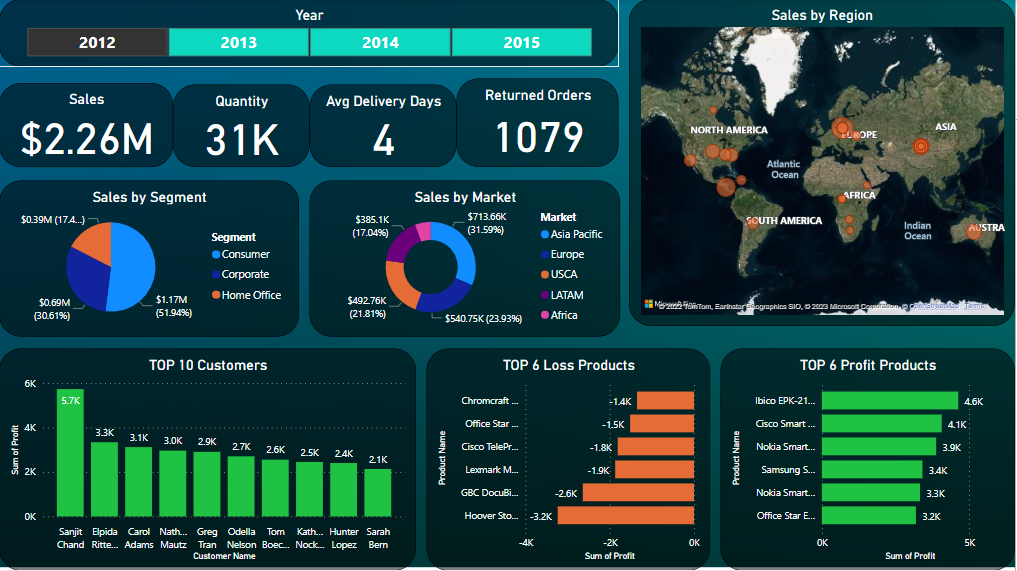This screenshot has width=1017, height=571.
Task: Select Corporate in the Segment legend
Action: (x=245, y=275)
